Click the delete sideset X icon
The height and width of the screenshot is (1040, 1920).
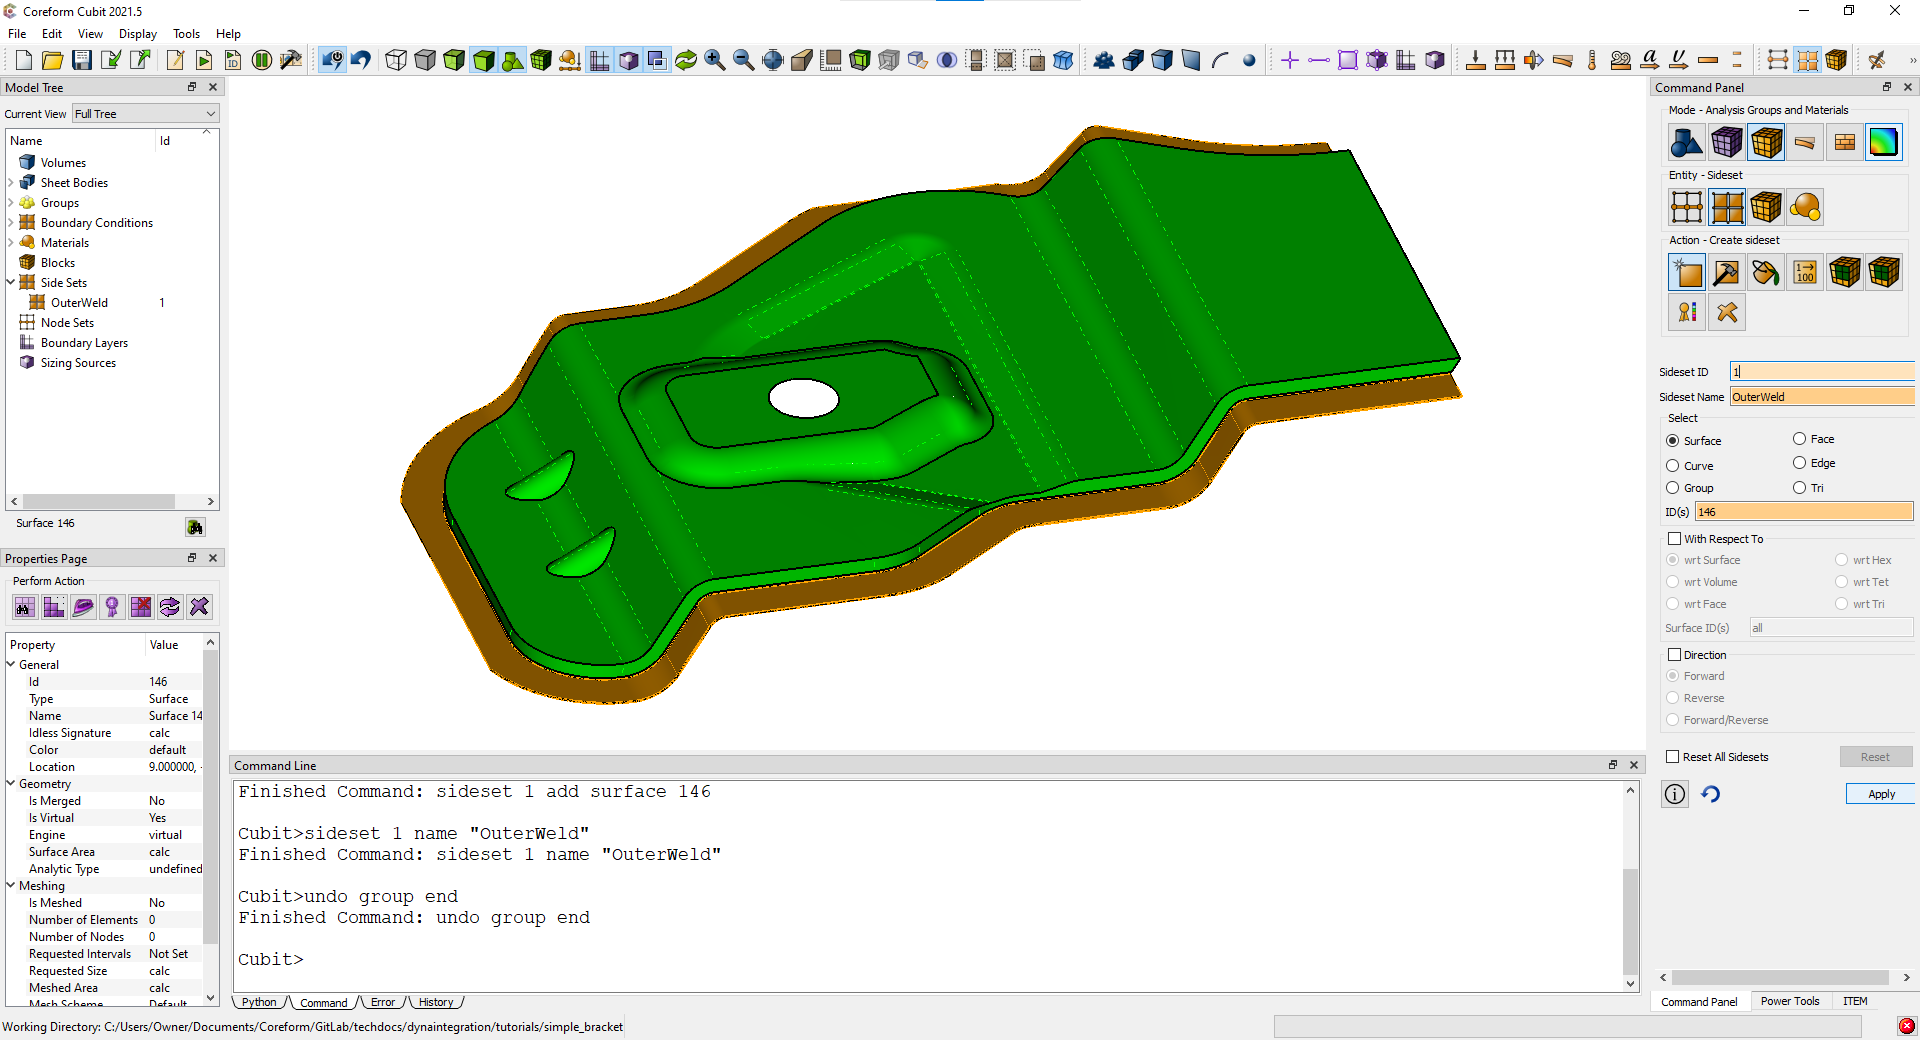point(1727,313)
